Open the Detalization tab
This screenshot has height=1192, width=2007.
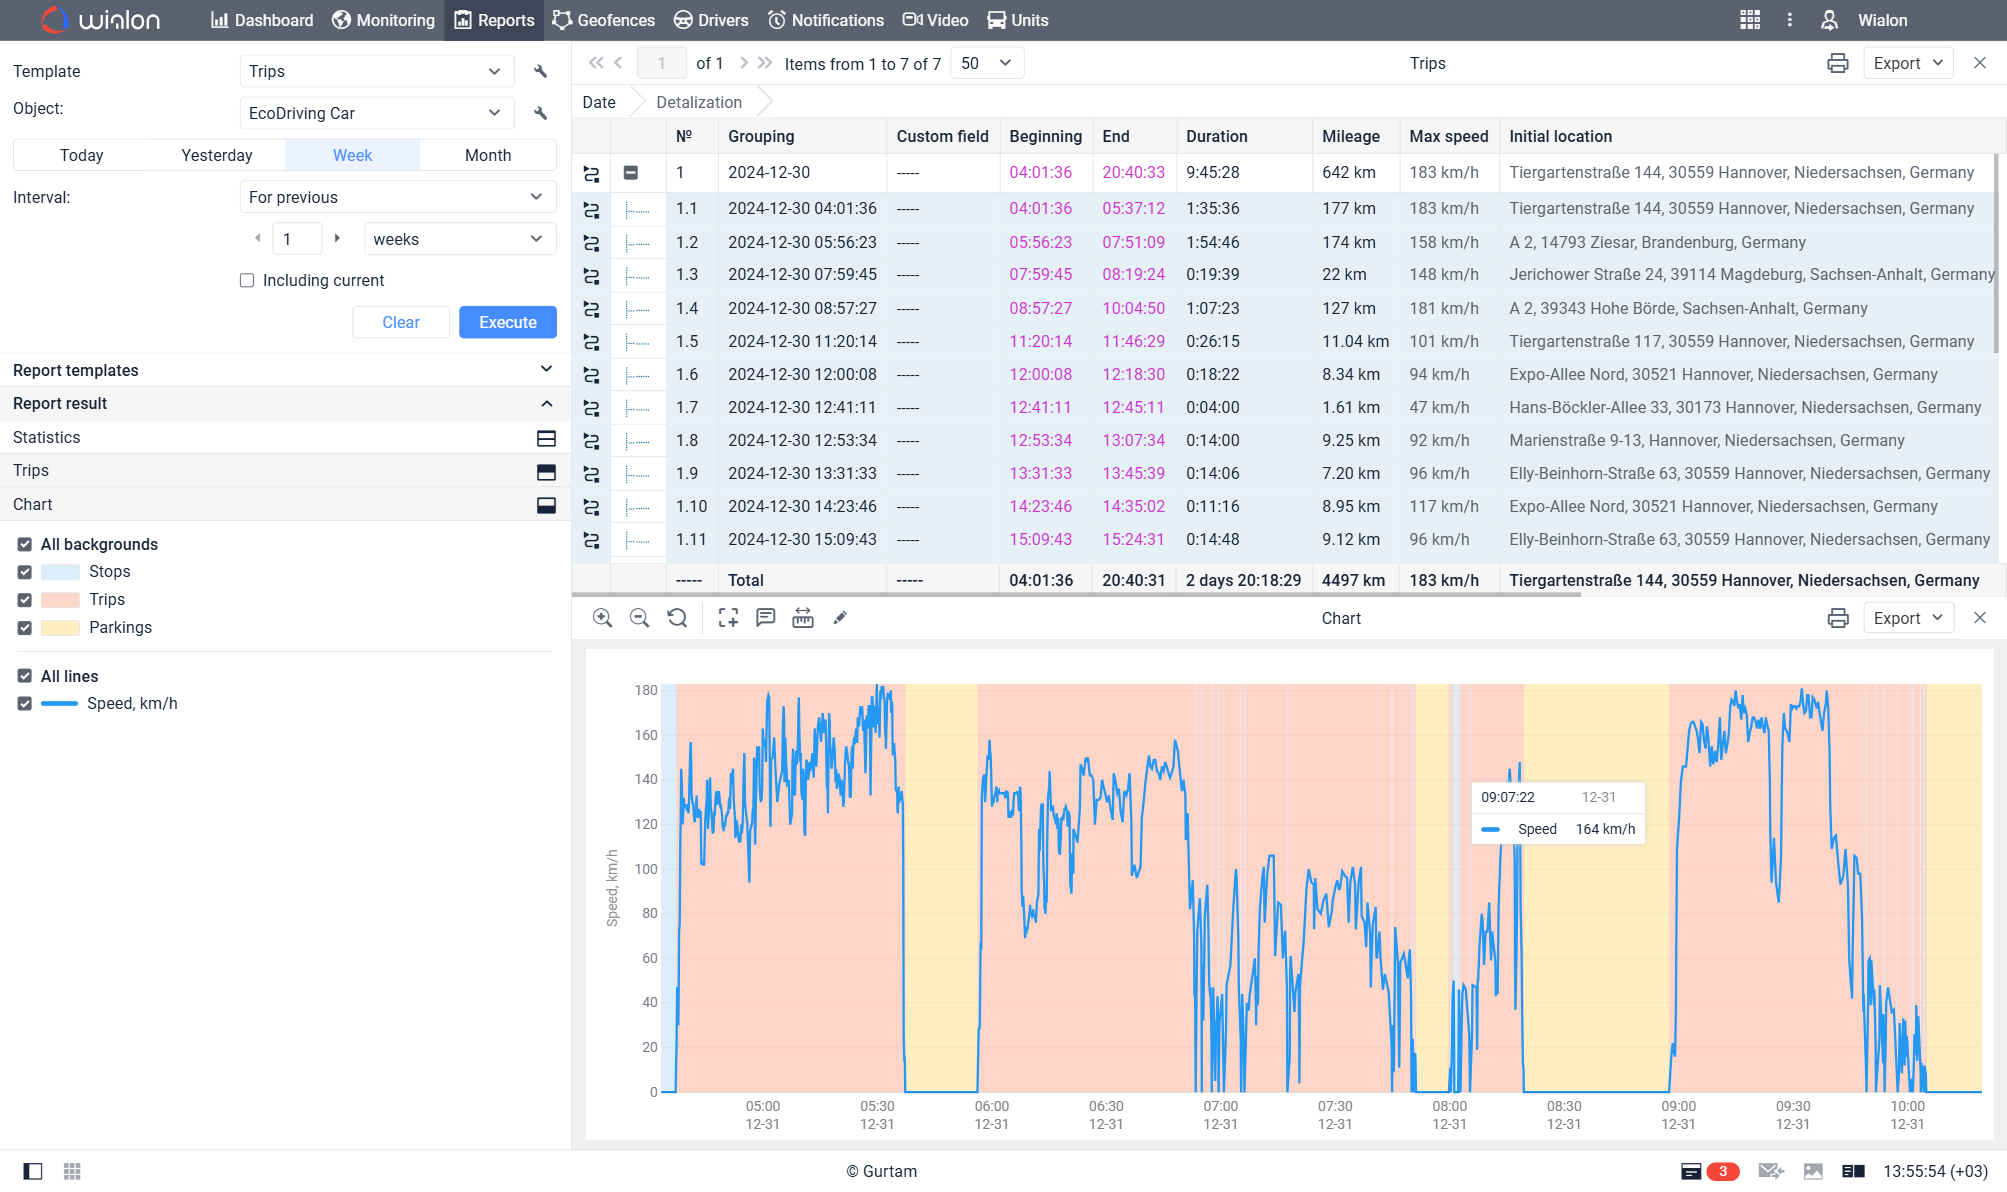[x=699, y=101]
